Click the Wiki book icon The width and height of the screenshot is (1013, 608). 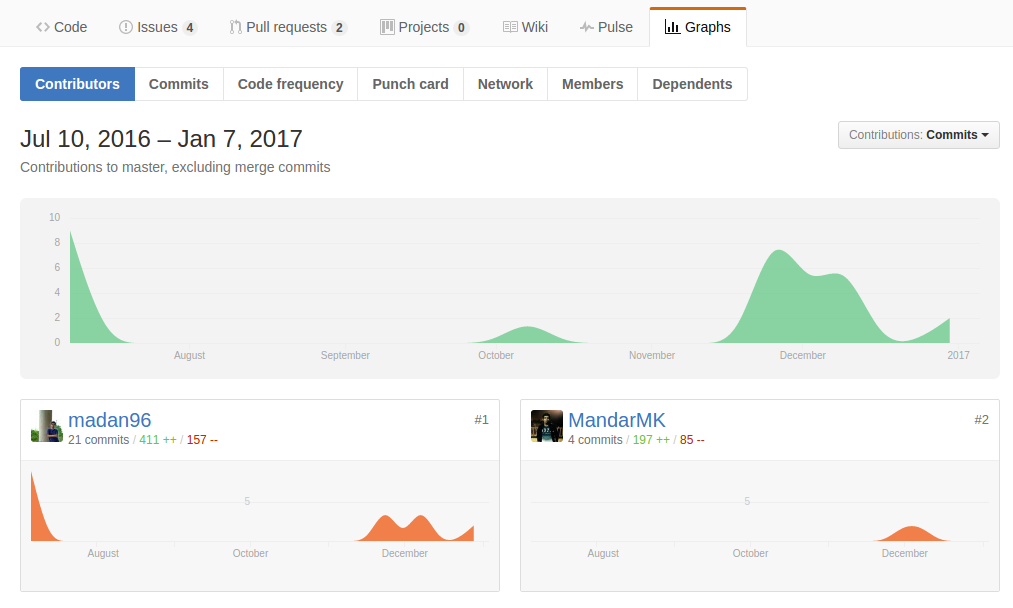pyautogui.click(x=508, y=27)
